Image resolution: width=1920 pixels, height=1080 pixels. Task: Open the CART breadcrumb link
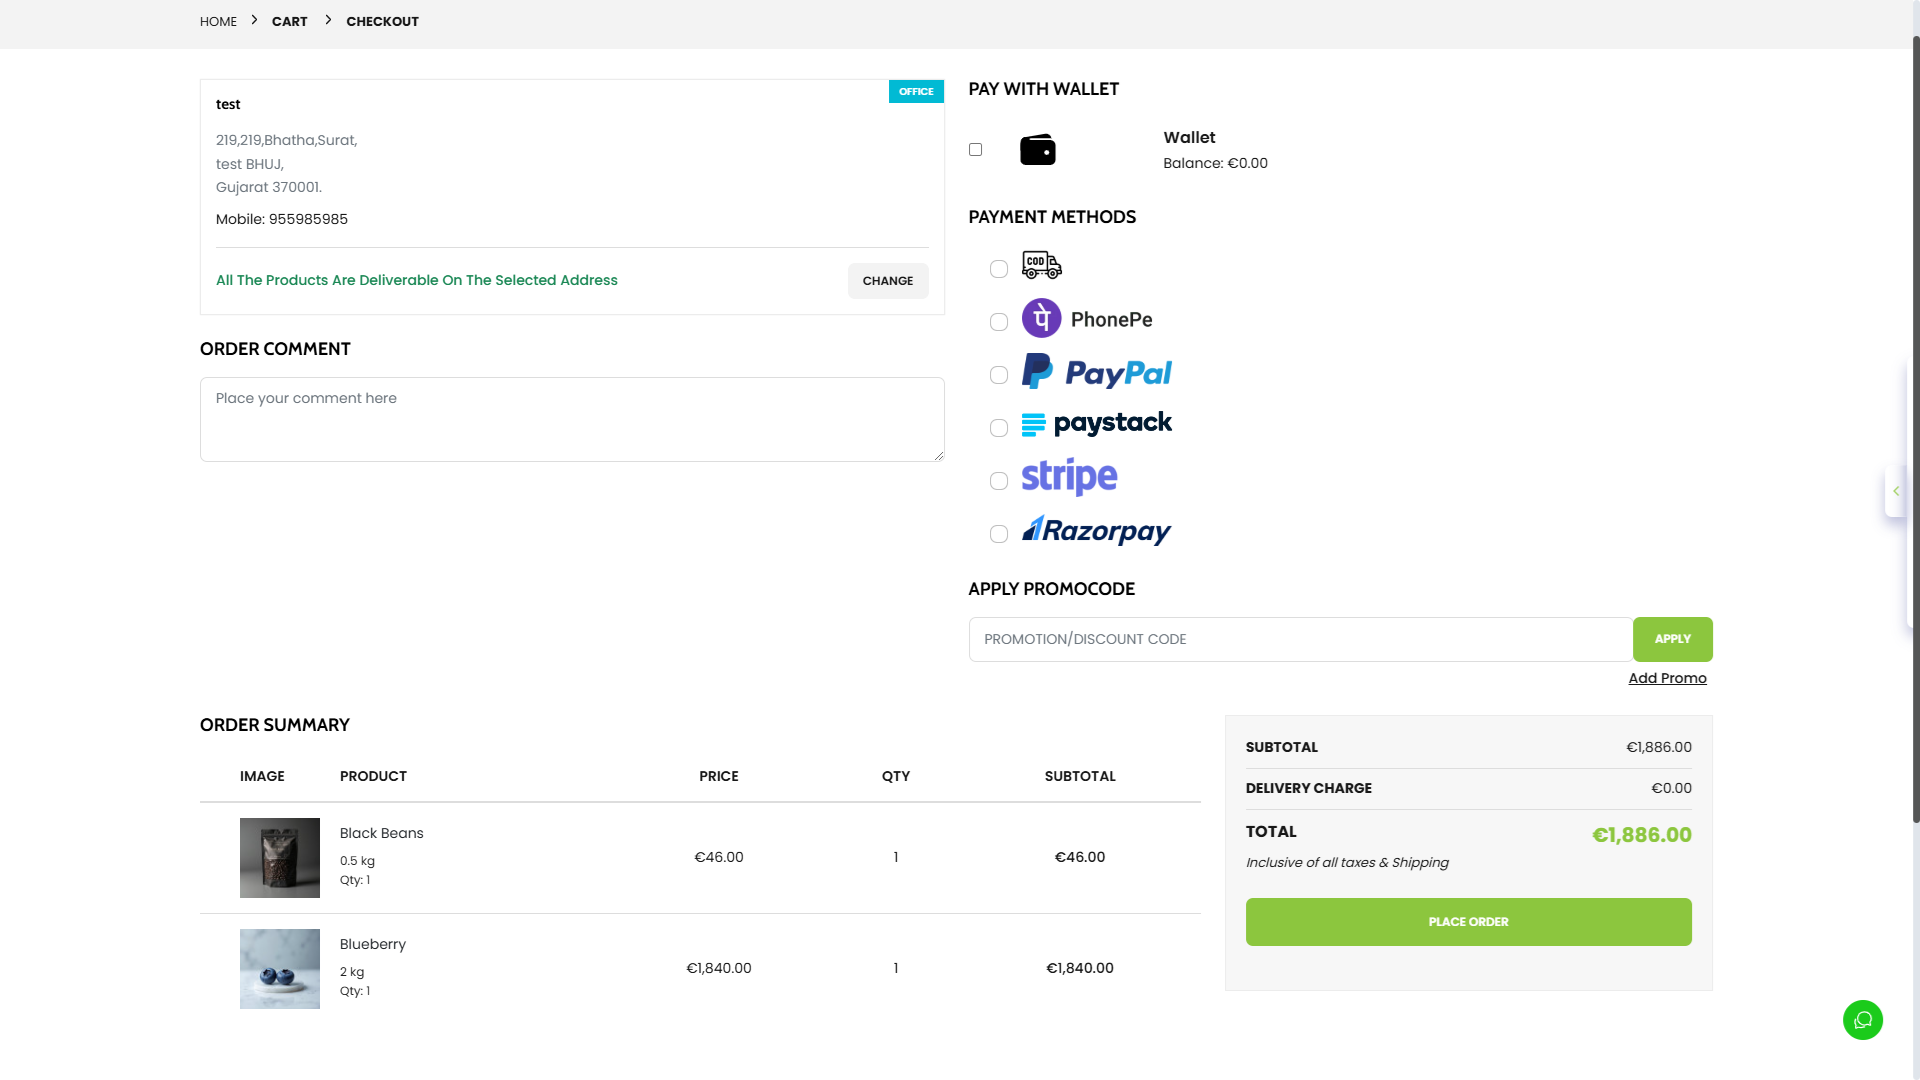(x=289, y=21)
